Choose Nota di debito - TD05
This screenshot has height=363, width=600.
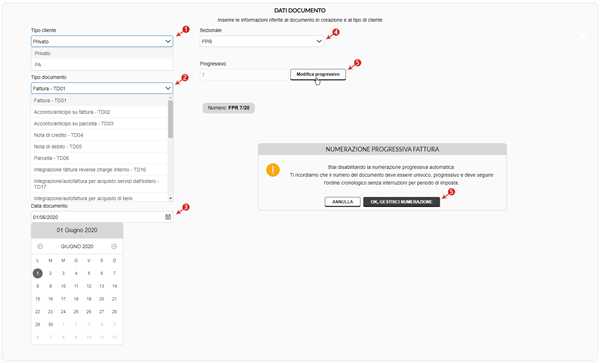point(99,147)
